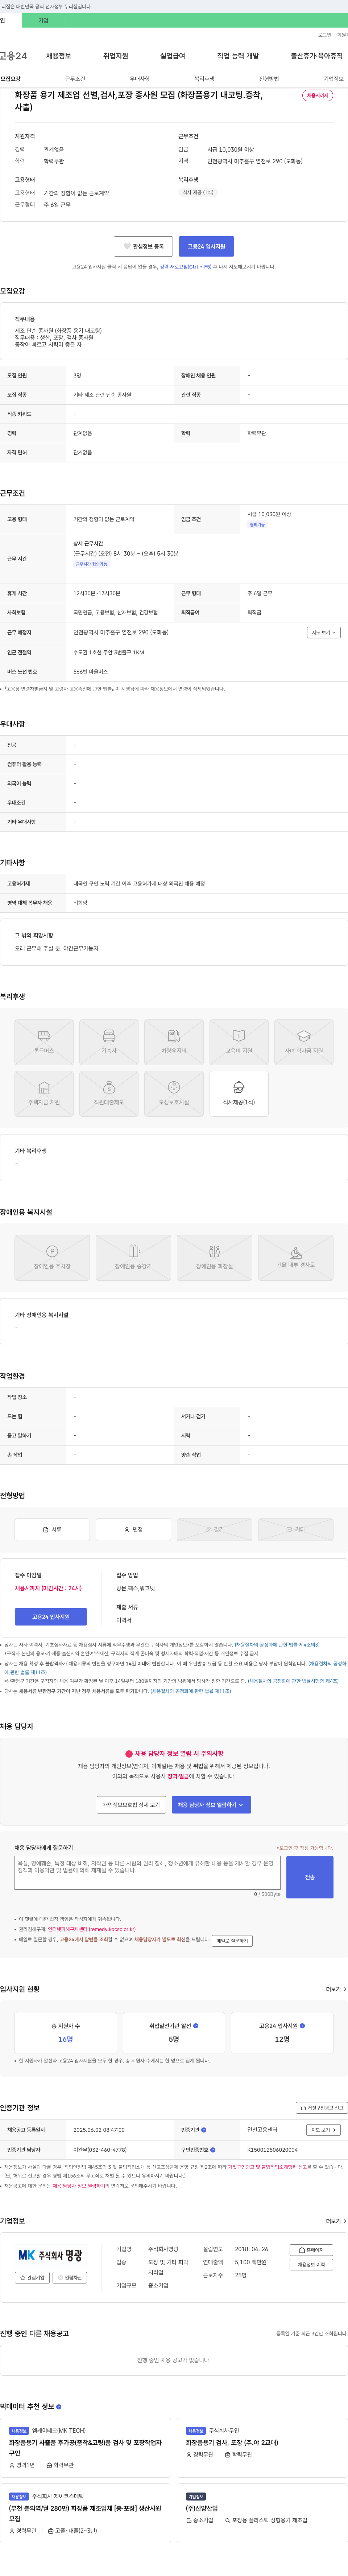The width and height of the screenshot is (348, 2576).
Task: Jump to the 기업정보 section tab
Action: click(x=333, y=79)
